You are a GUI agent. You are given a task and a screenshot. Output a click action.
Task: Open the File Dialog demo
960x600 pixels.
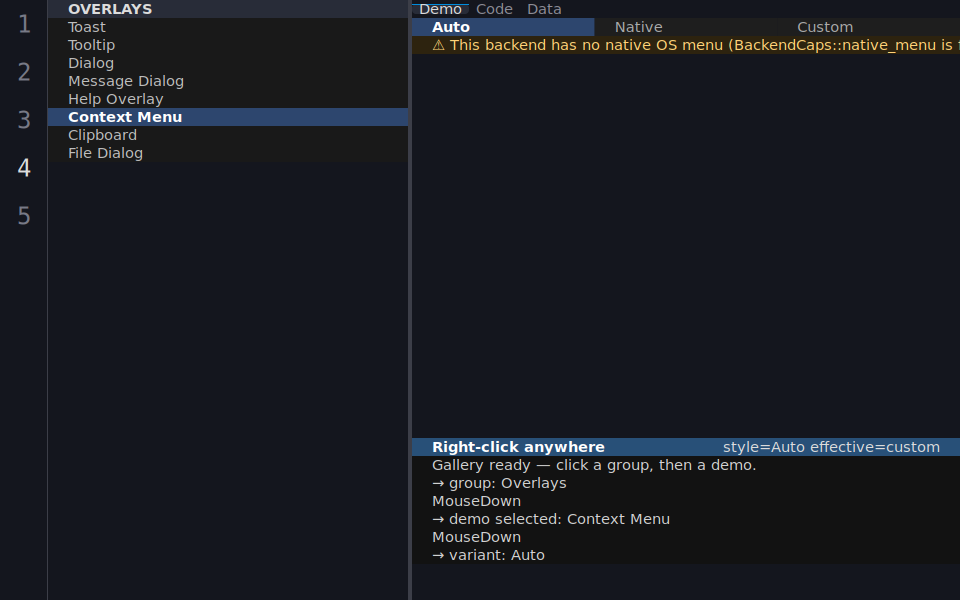[228, 153]
